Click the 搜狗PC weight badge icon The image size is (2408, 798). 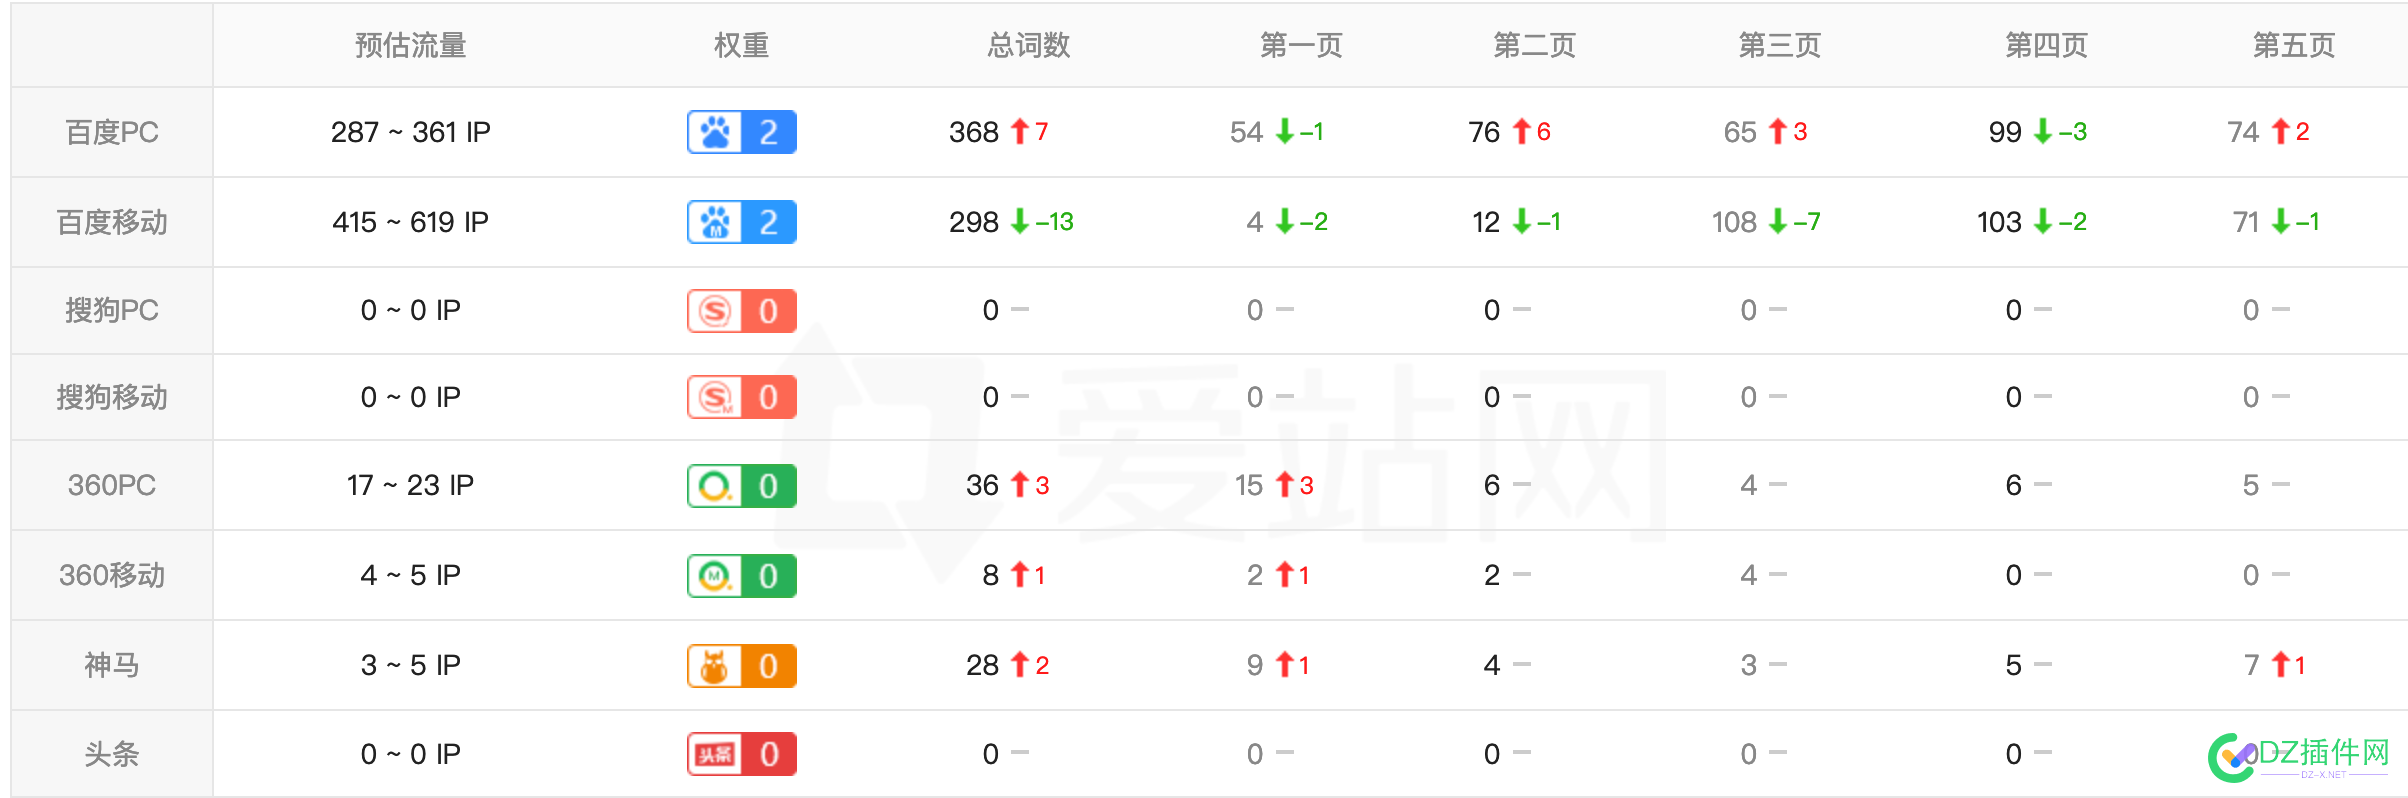pos(742,311)
